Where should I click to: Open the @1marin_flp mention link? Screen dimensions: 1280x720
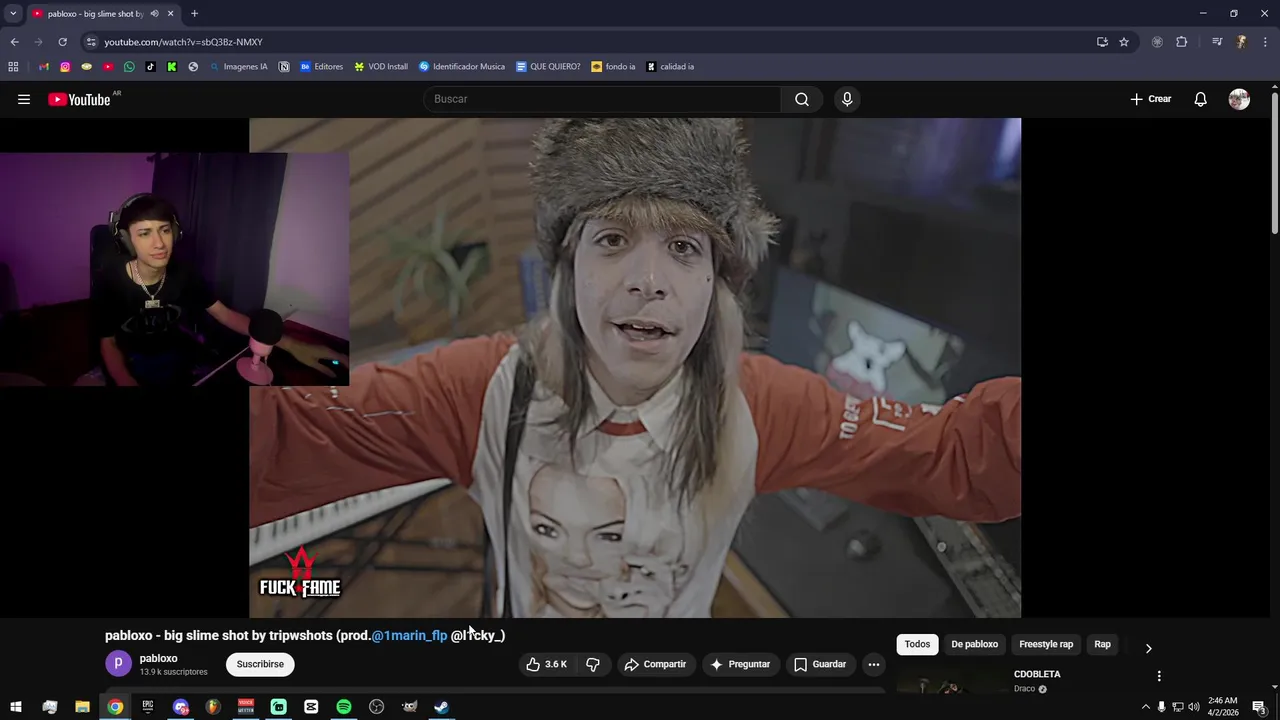(x=409, y=635)
